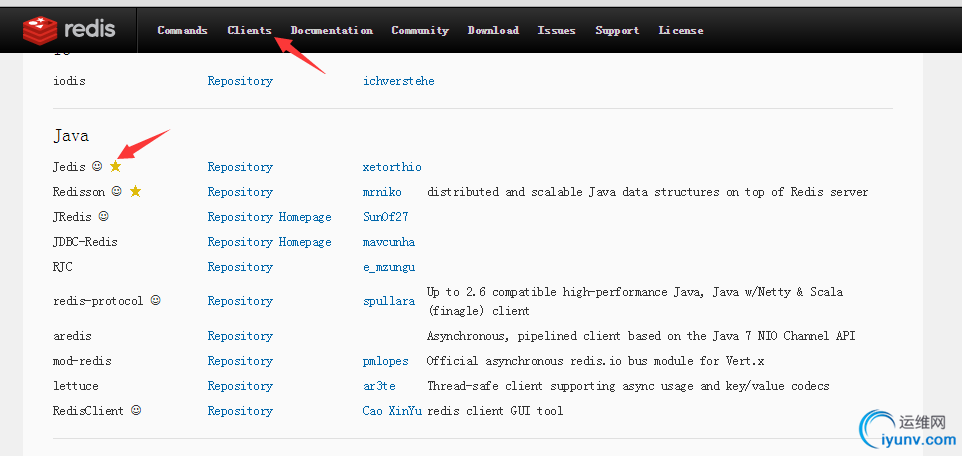Click the smiley icon beside Redisson
The image size is (962, 456).
(x=117, y=191)
